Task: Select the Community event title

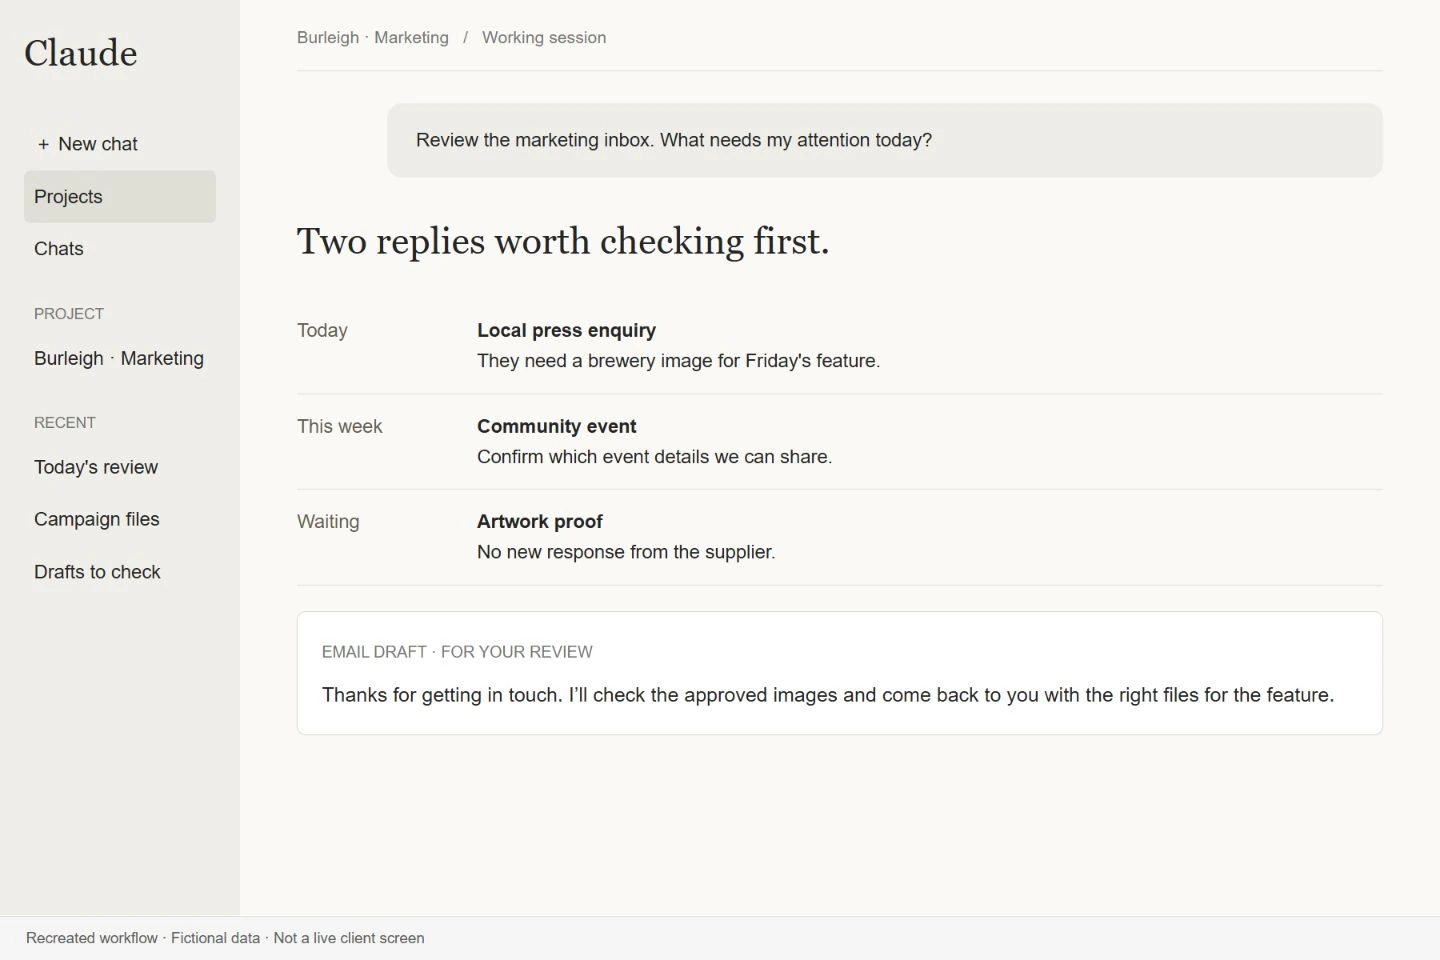Action: (556, 426)
